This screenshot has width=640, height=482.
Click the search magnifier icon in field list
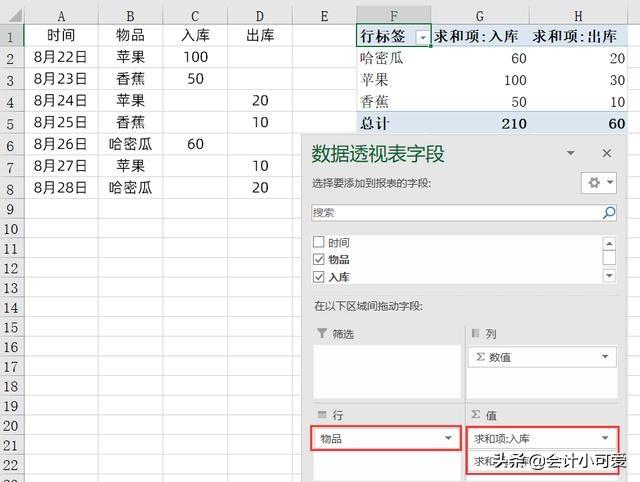click(x=609, y=213)
